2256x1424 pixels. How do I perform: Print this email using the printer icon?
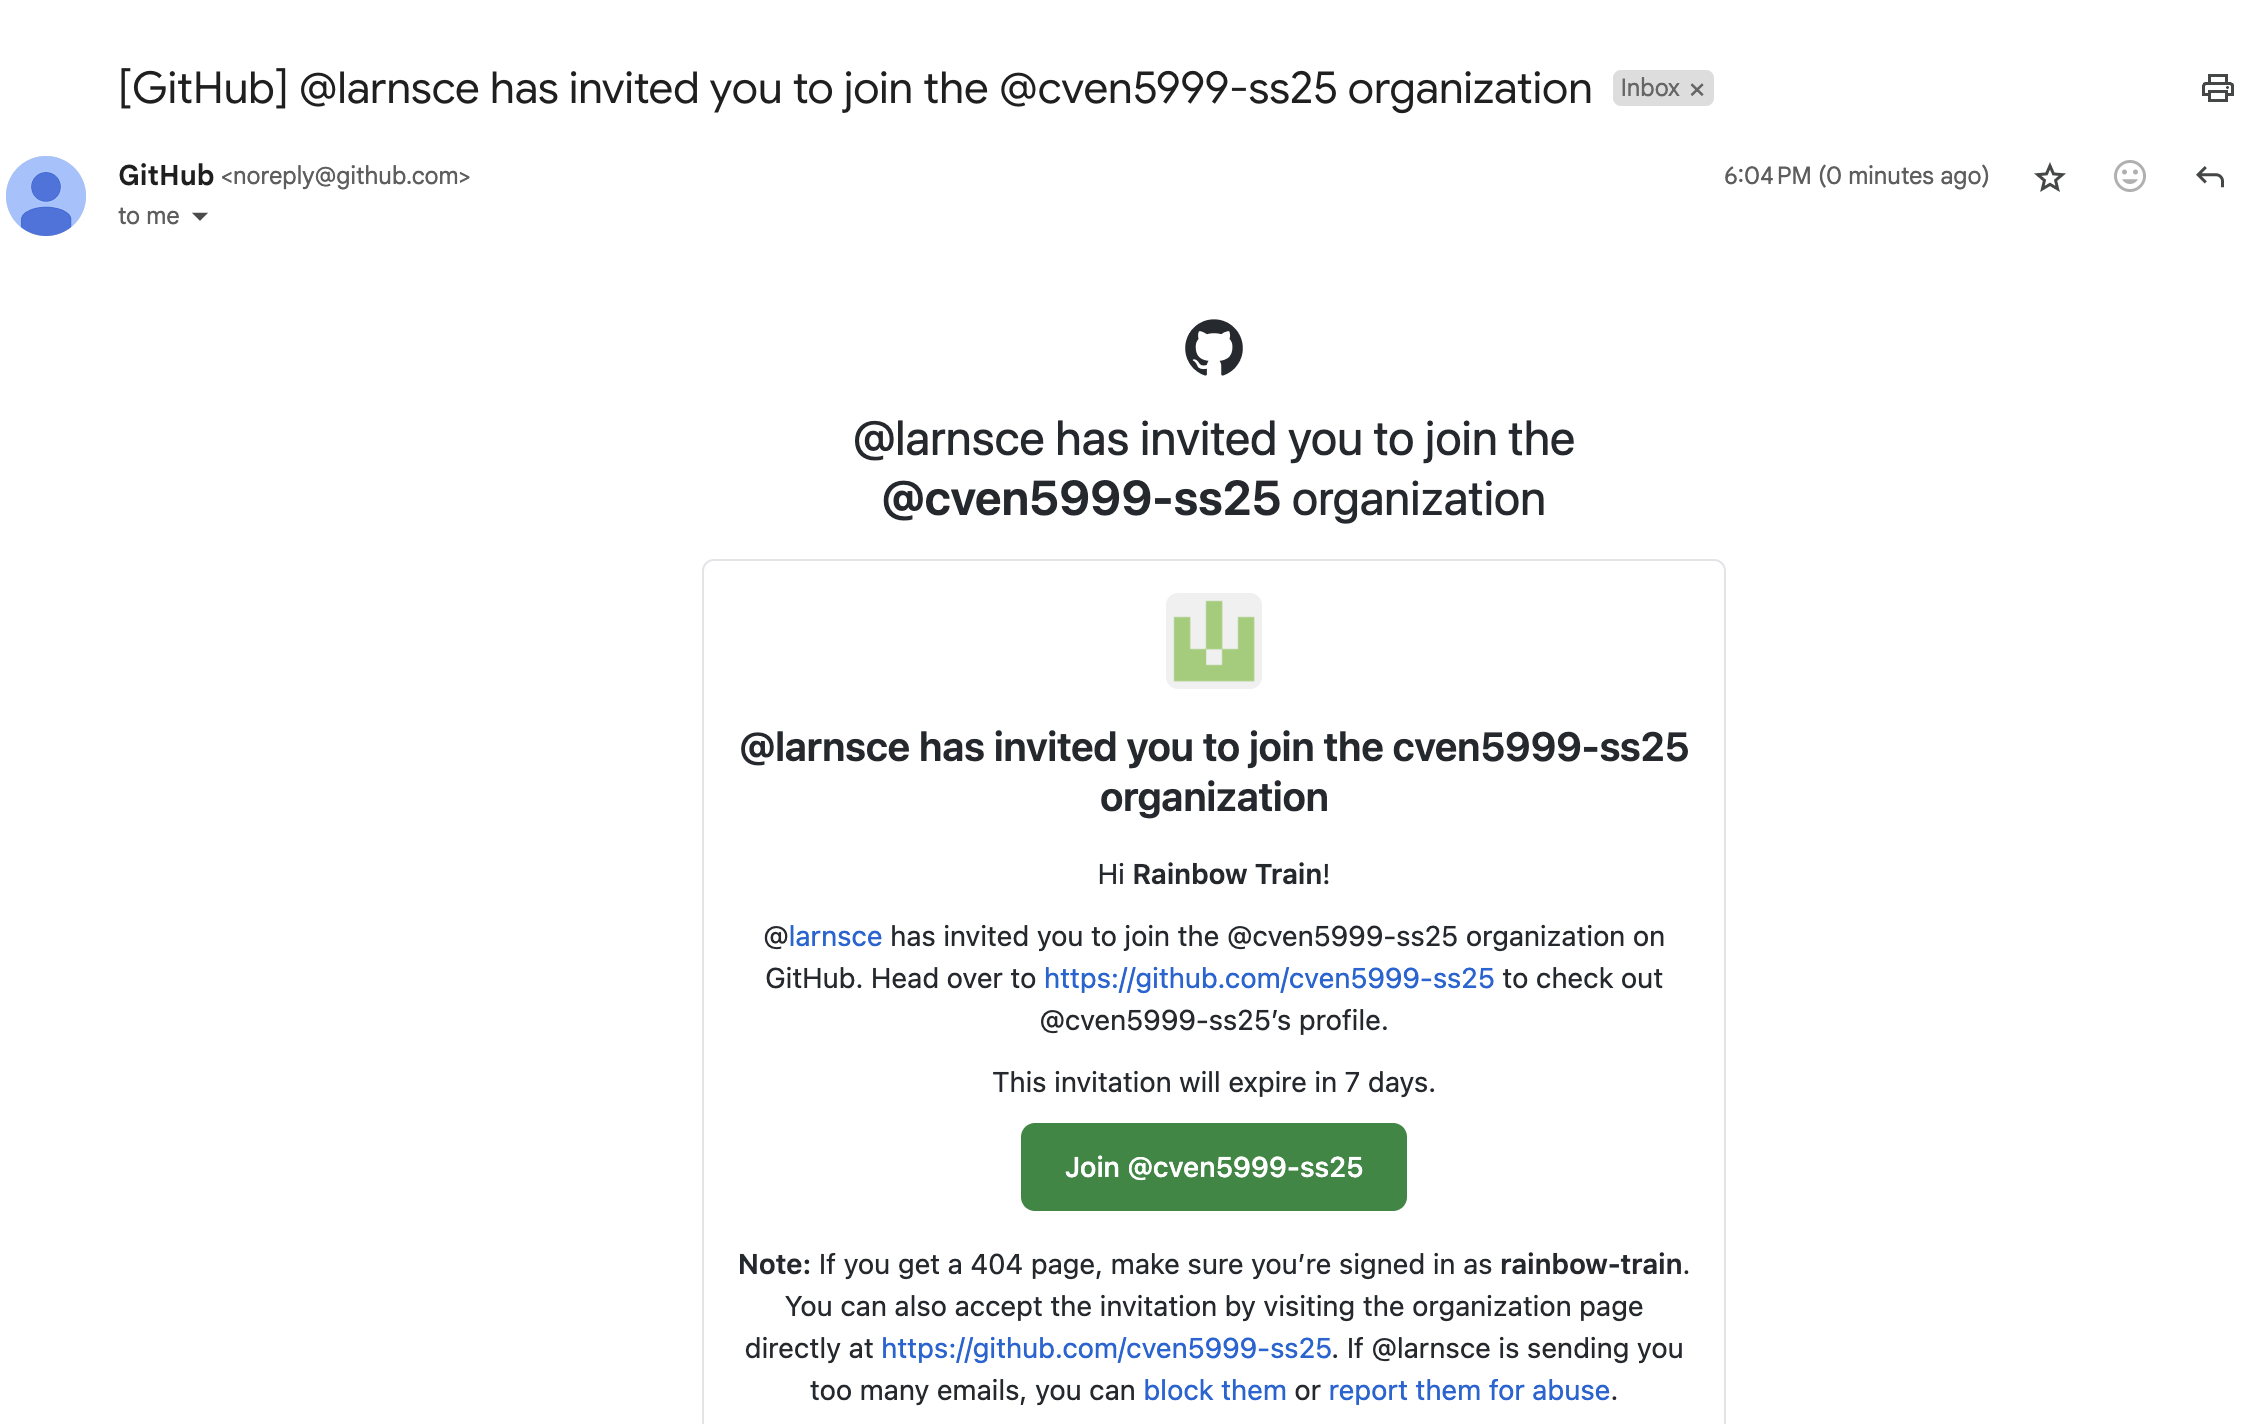tap(2217, 88)
